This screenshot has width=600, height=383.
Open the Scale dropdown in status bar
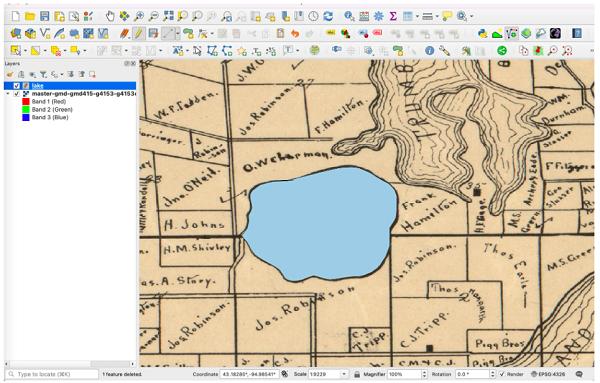(x=344, y=374)
